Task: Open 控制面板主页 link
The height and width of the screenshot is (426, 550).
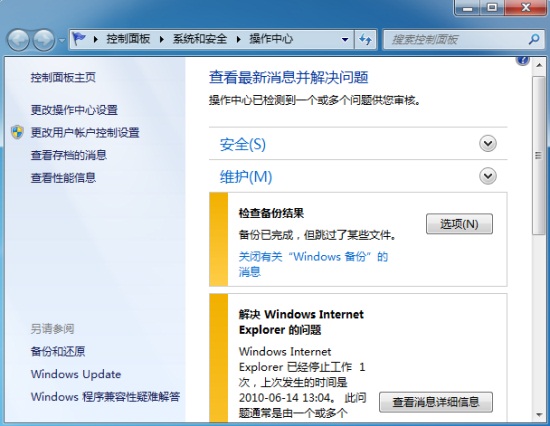Action: tap(63, 77)
